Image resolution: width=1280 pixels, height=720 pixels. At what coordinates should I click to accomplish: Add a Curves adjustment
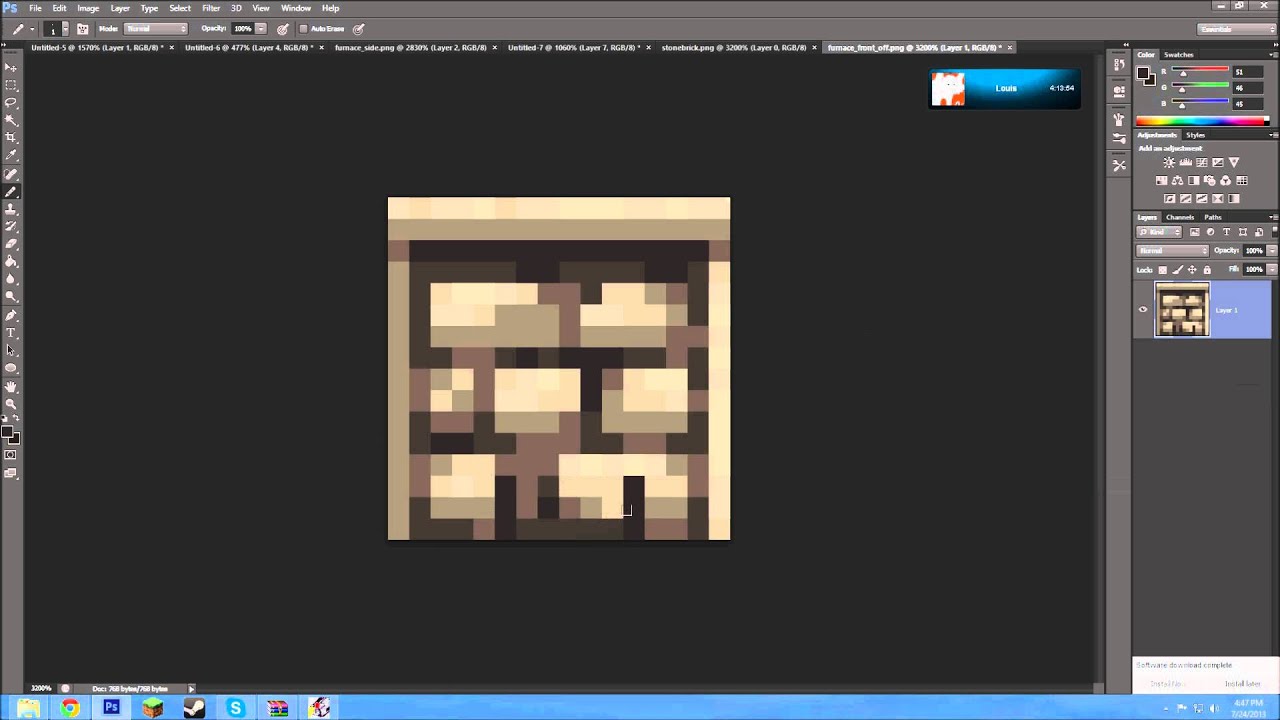click(1201, 162)
